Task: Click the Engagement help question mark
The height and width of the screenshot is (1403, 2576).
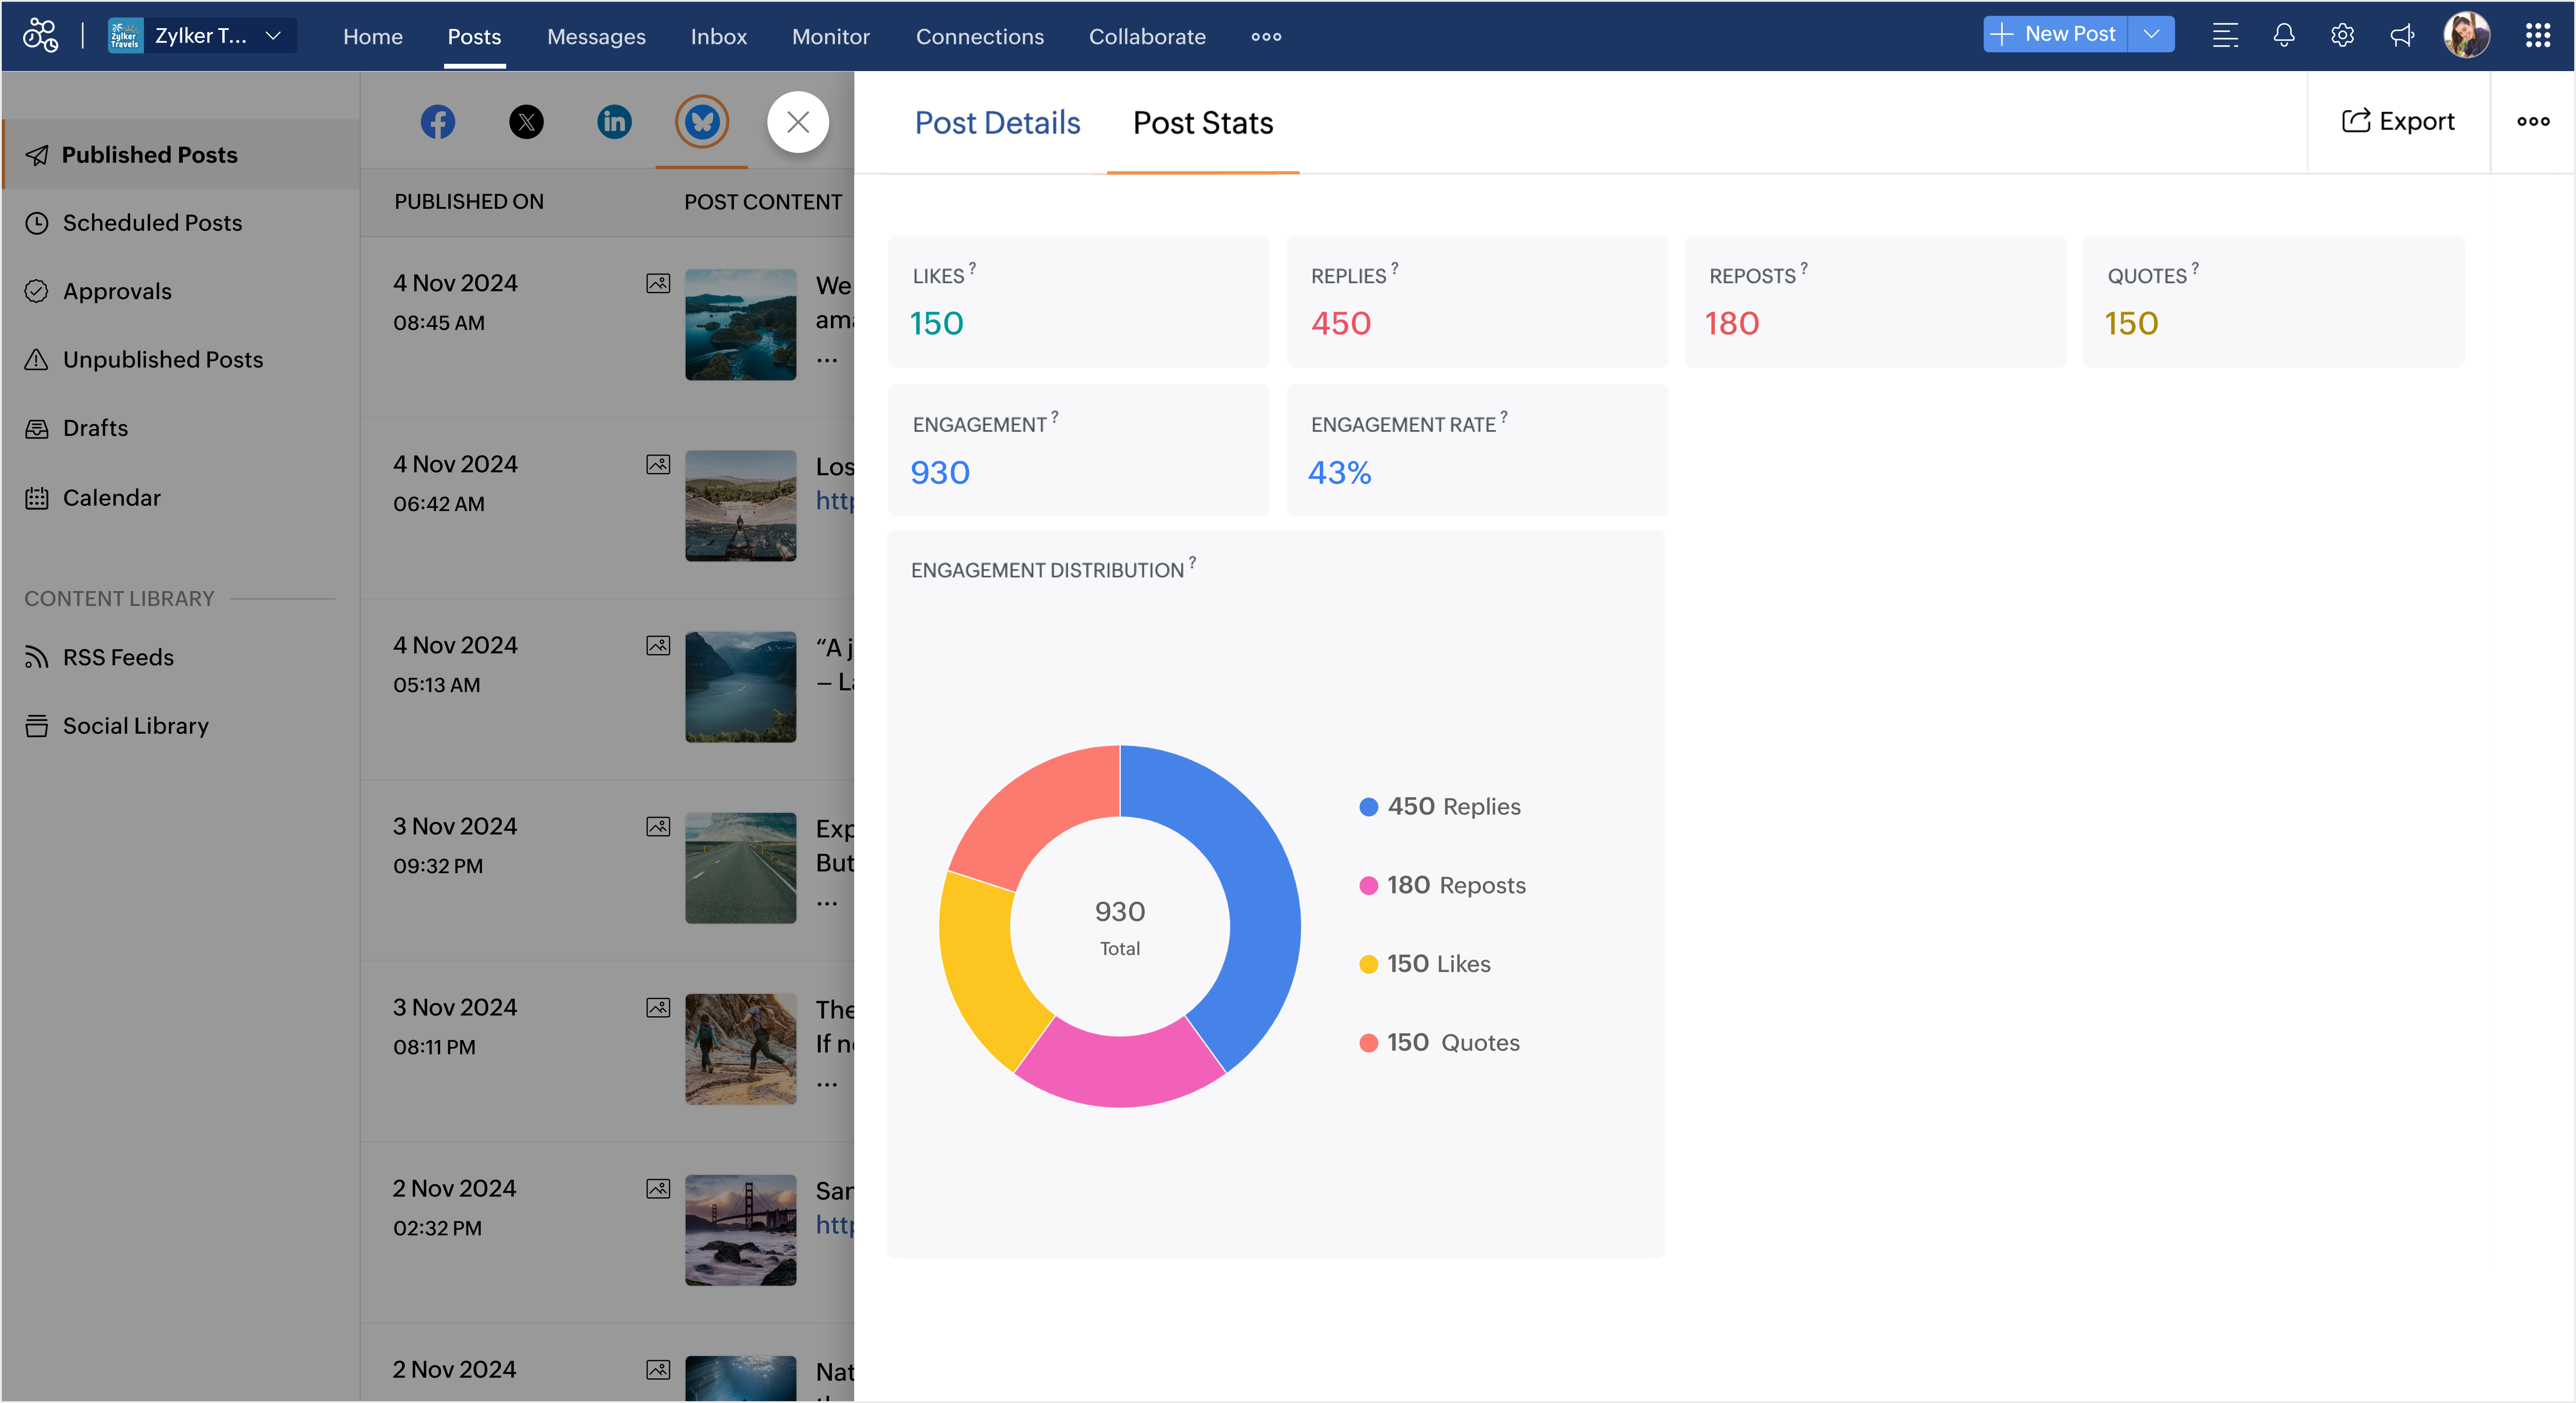Action: pyautogui.click(x=1054, y=417)
